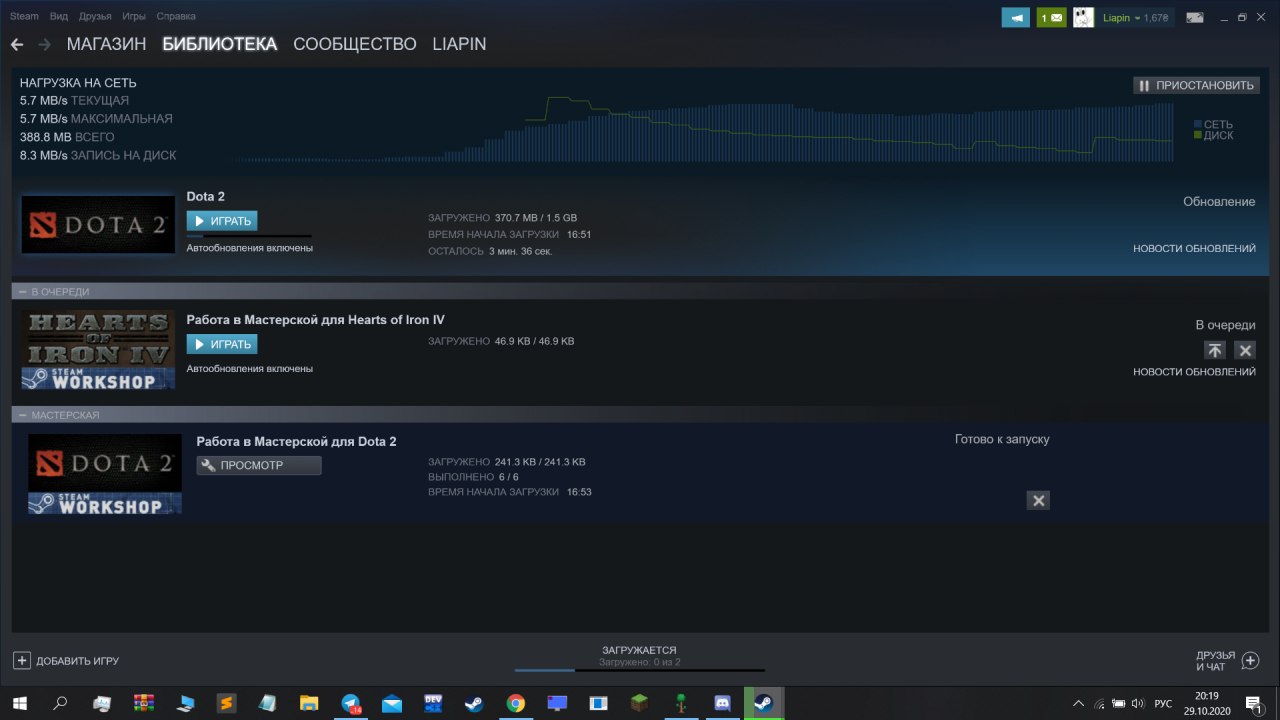Click the forward navigation arrow

coord(44,44)
